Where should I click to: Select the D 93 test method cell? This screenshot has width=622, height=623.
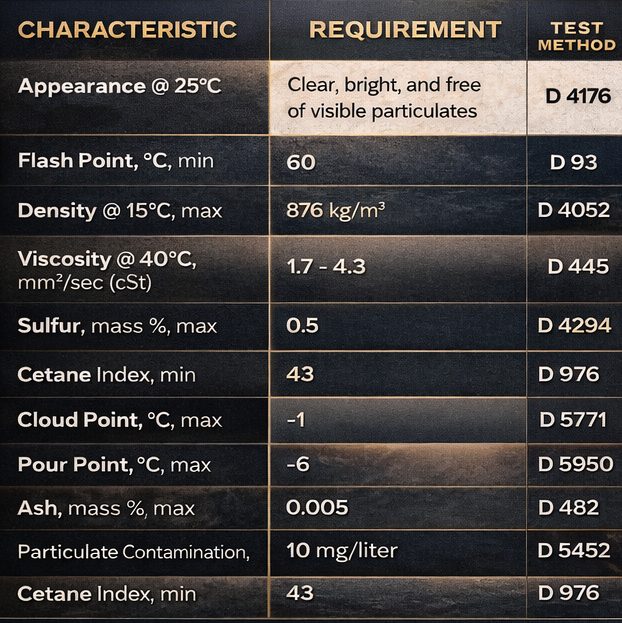tap(574, 161)
